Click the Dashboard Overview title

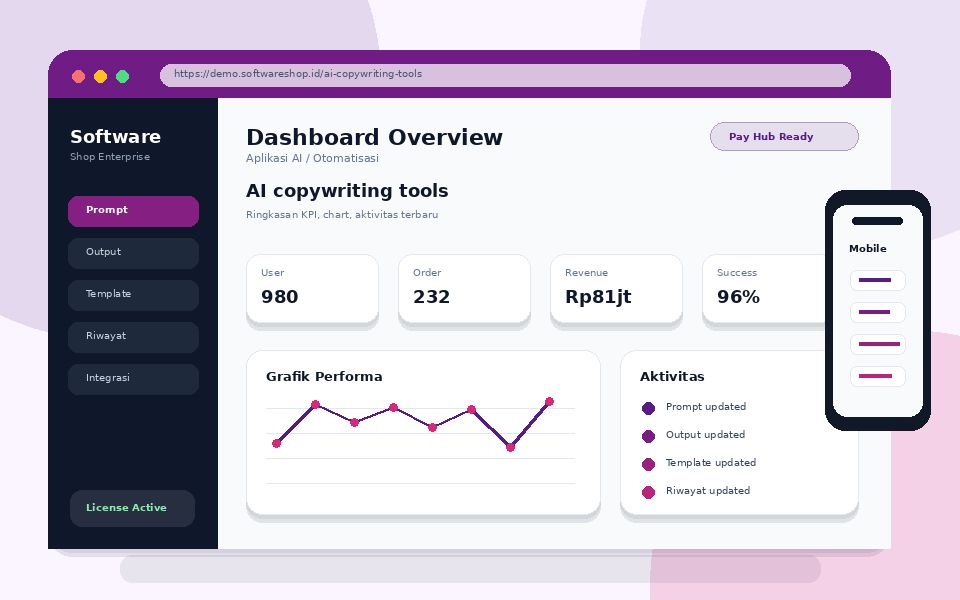(x=374, y=137)
